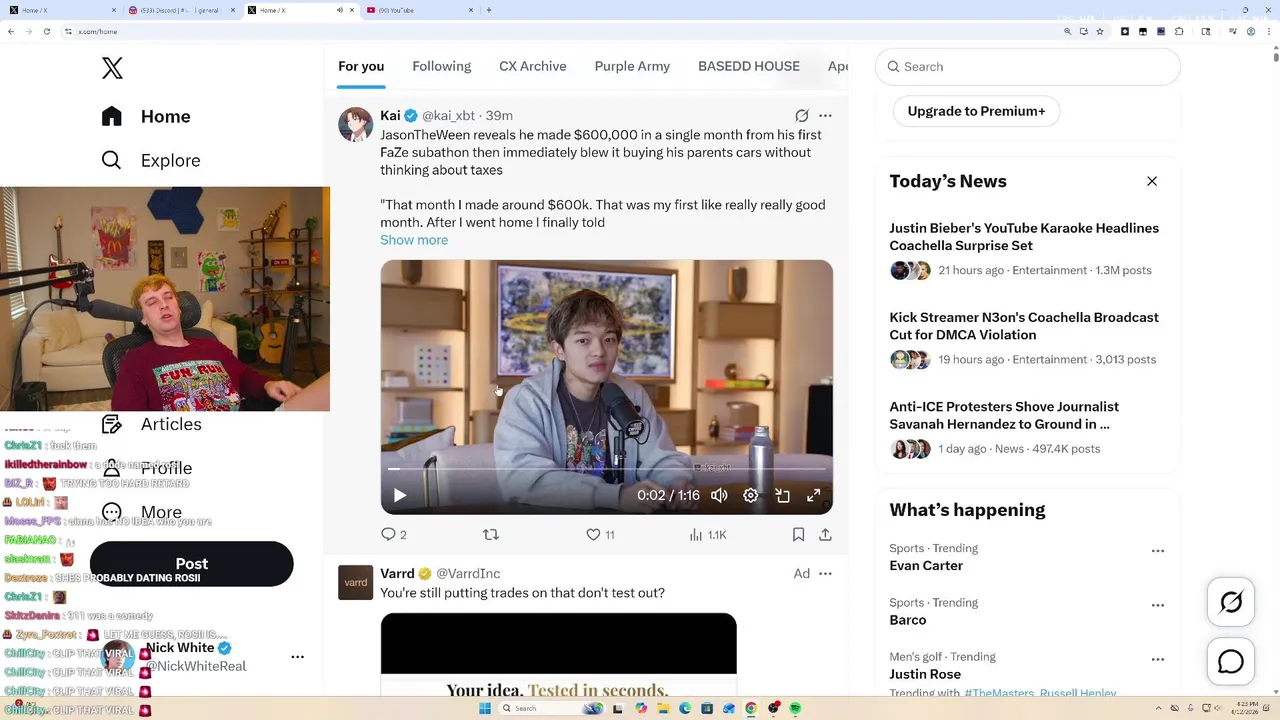Click Kai's profile avatar

coord(355,124)
